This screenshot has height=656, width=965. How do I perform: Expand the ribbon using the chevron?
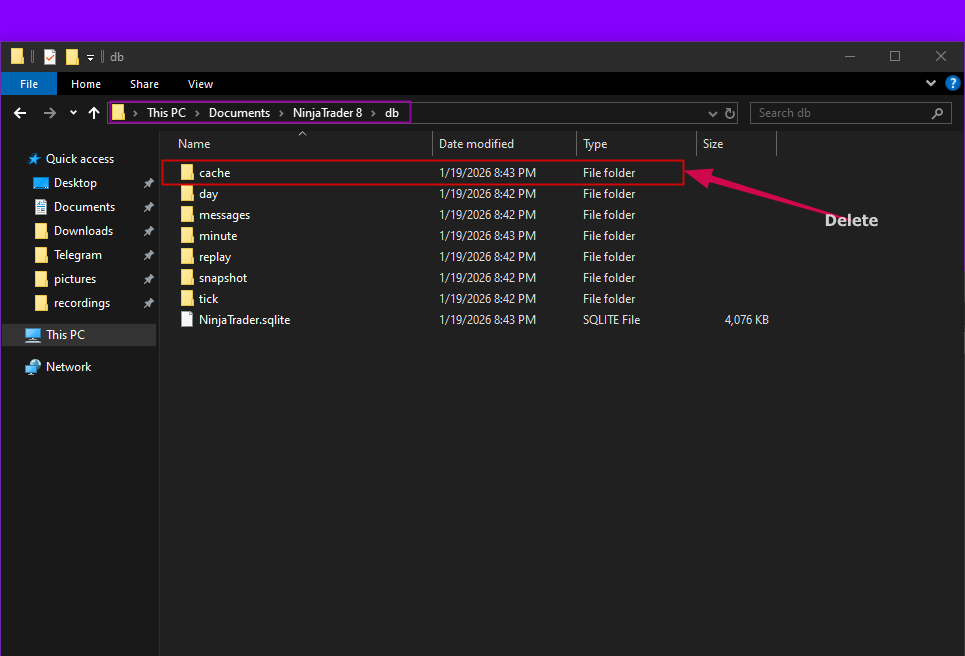930,84
